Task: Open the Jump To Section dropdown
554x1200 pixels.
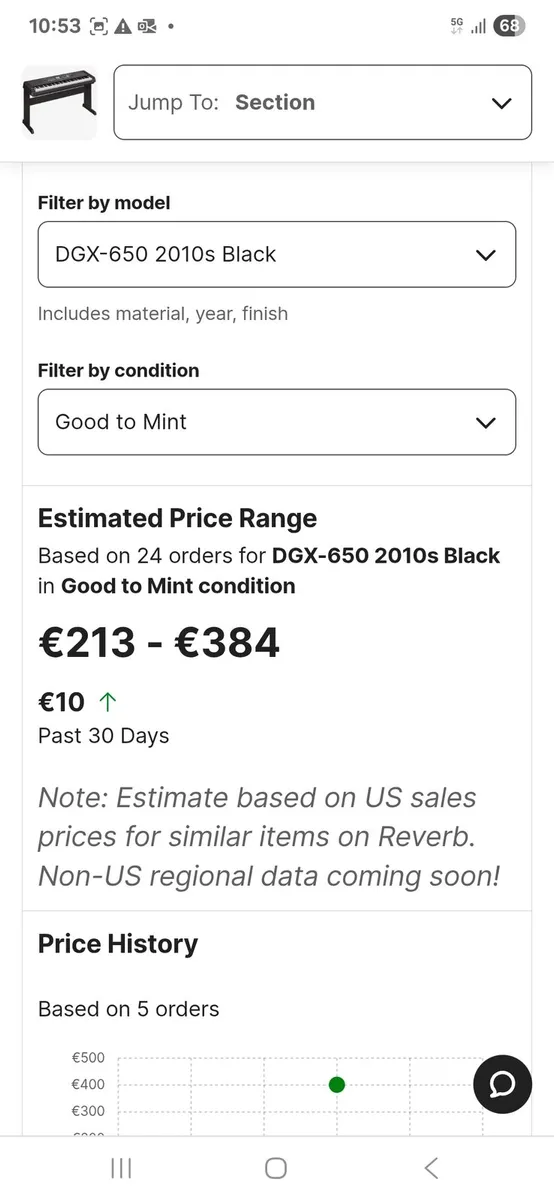Action: point(323,102)
